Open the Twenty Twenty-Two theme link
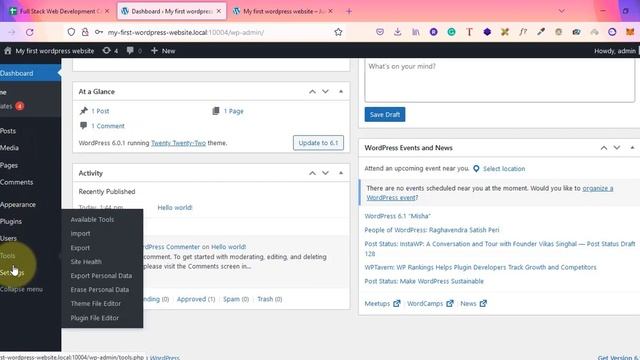 (x=178, y=143)
